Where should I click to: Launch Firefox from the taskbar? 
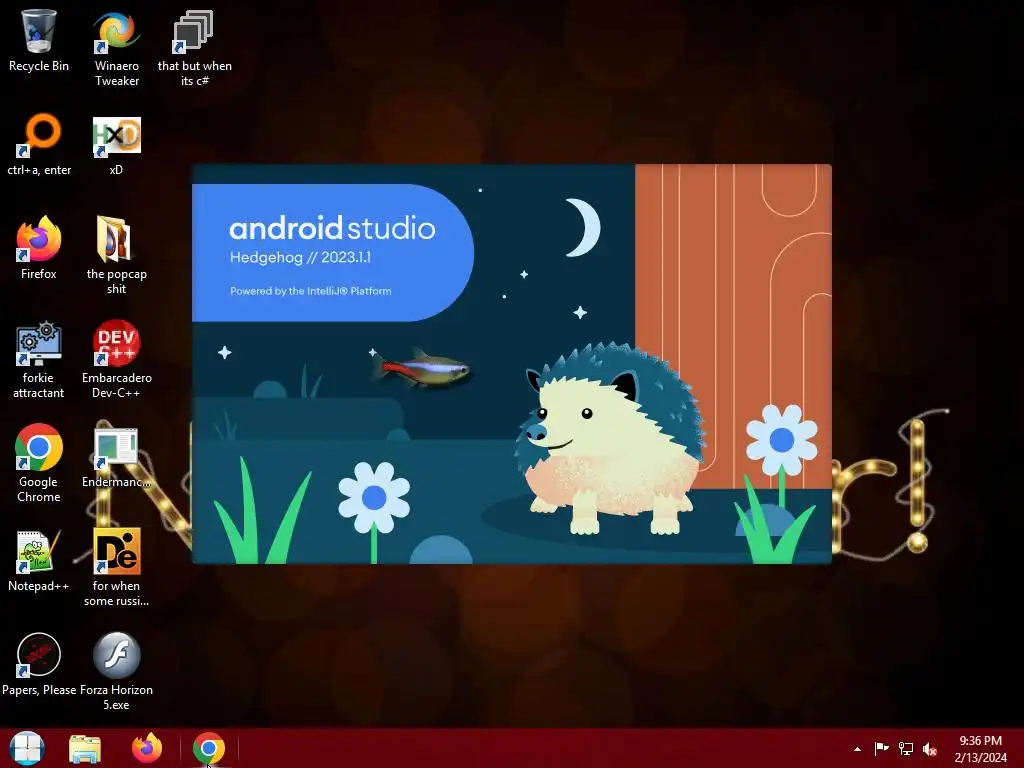(x=147, y=748)
